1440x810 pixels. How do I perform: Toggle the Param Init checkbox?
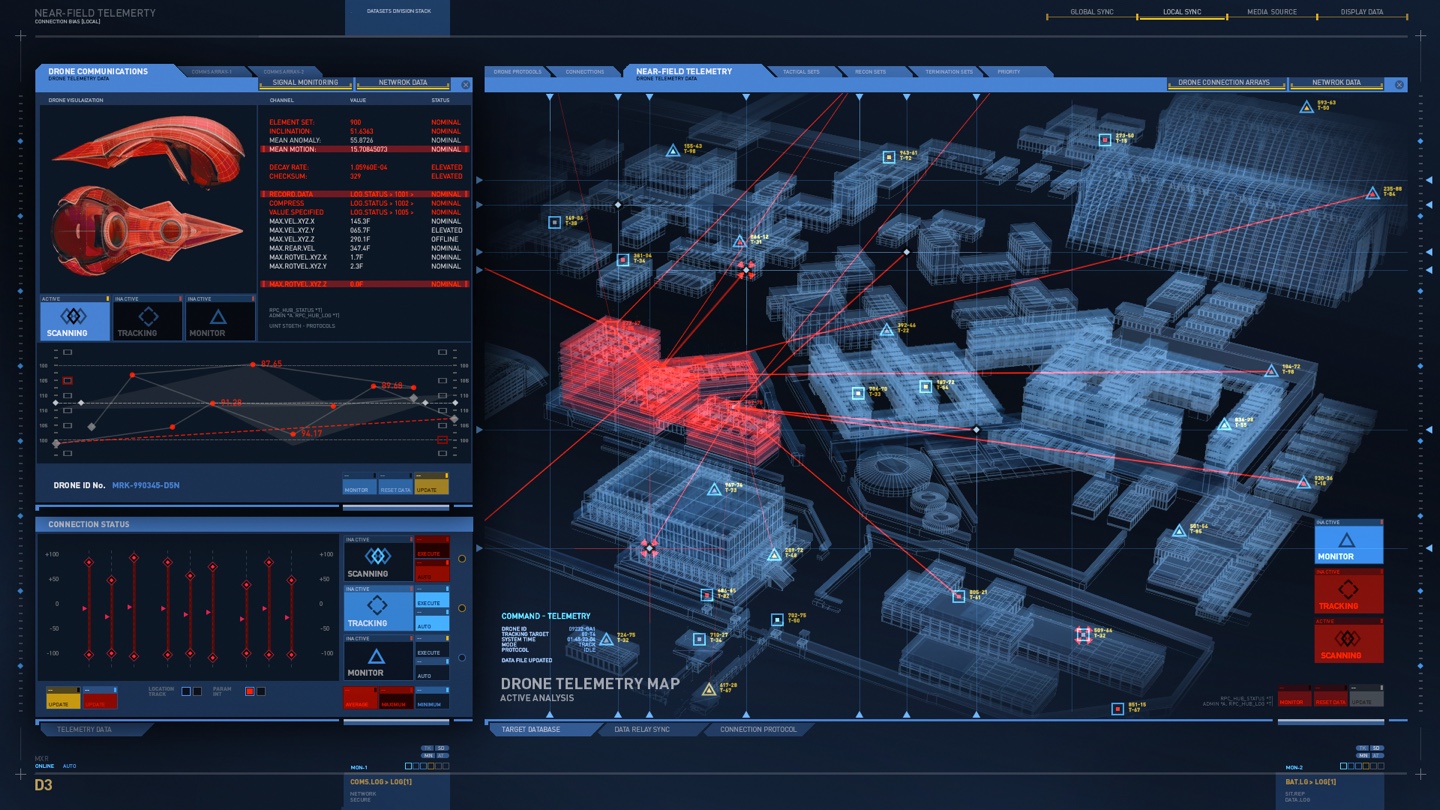247,690
